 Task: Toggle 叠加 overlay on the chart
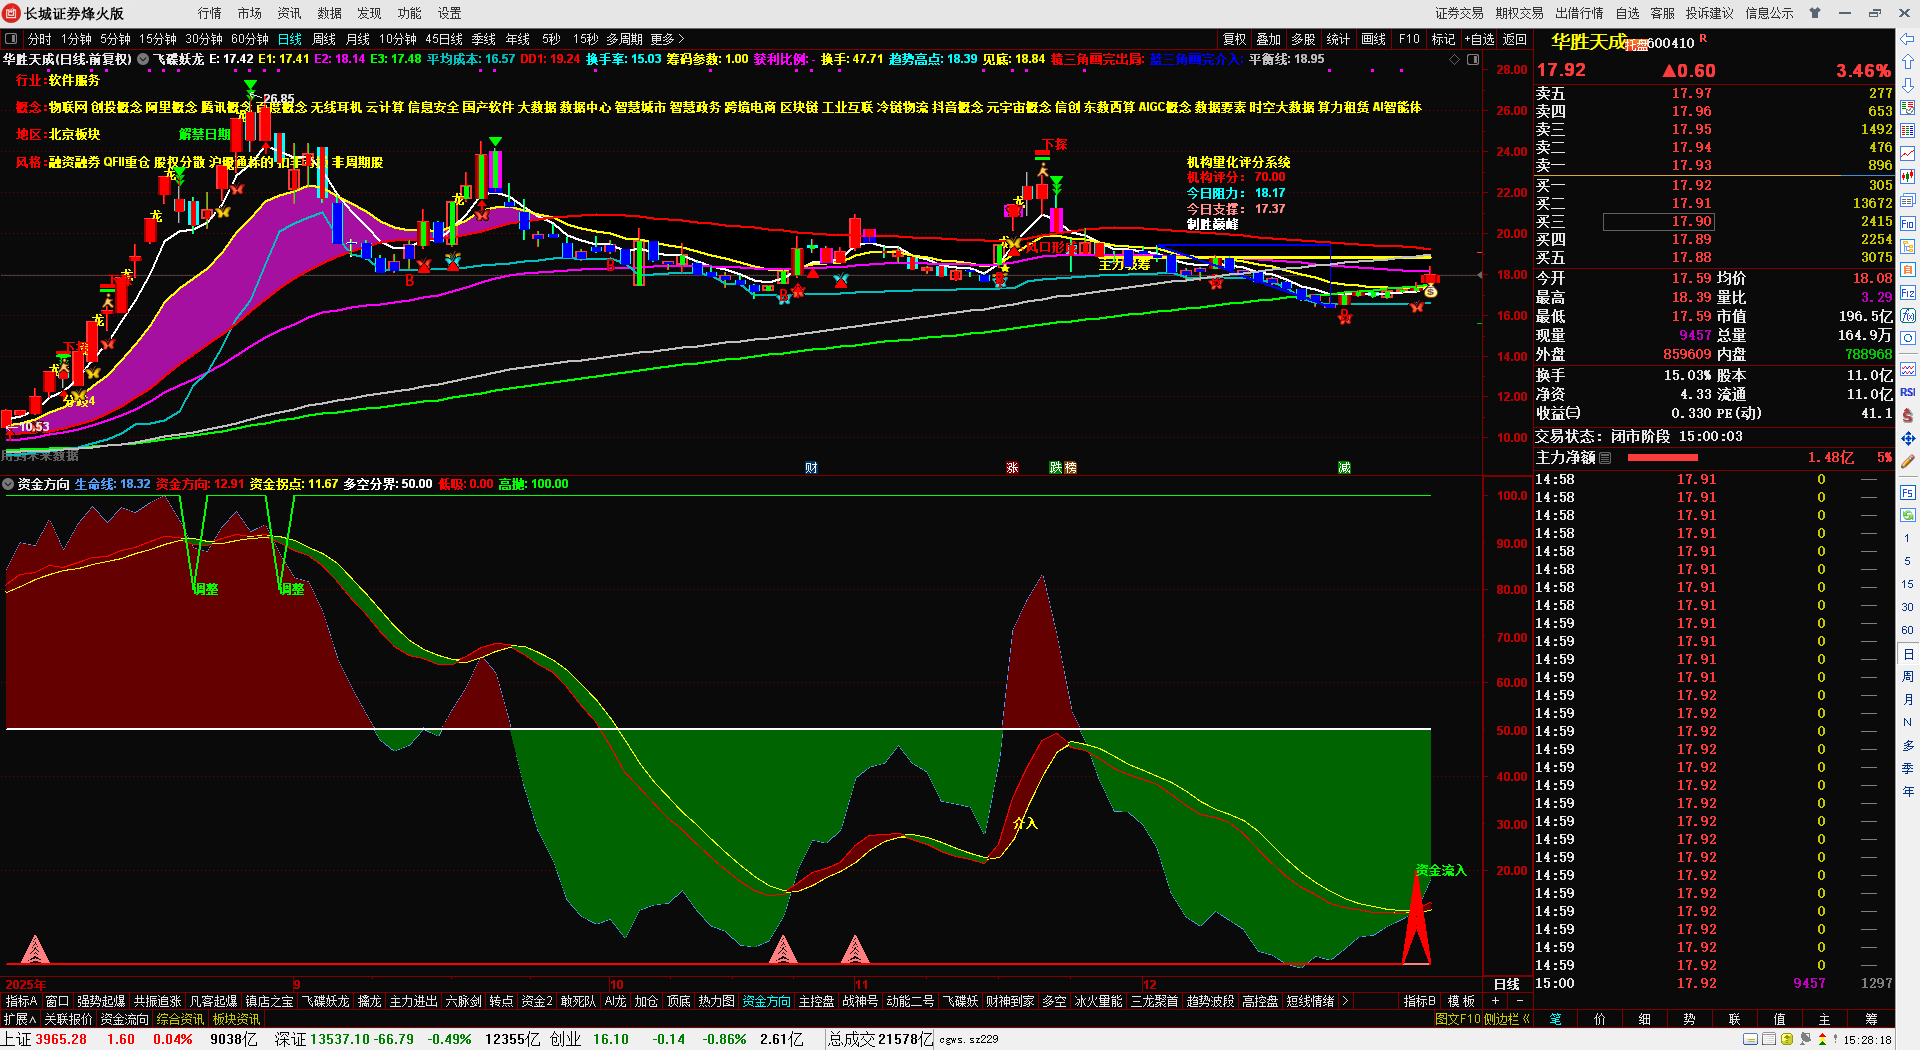[x=1269, y=39]
